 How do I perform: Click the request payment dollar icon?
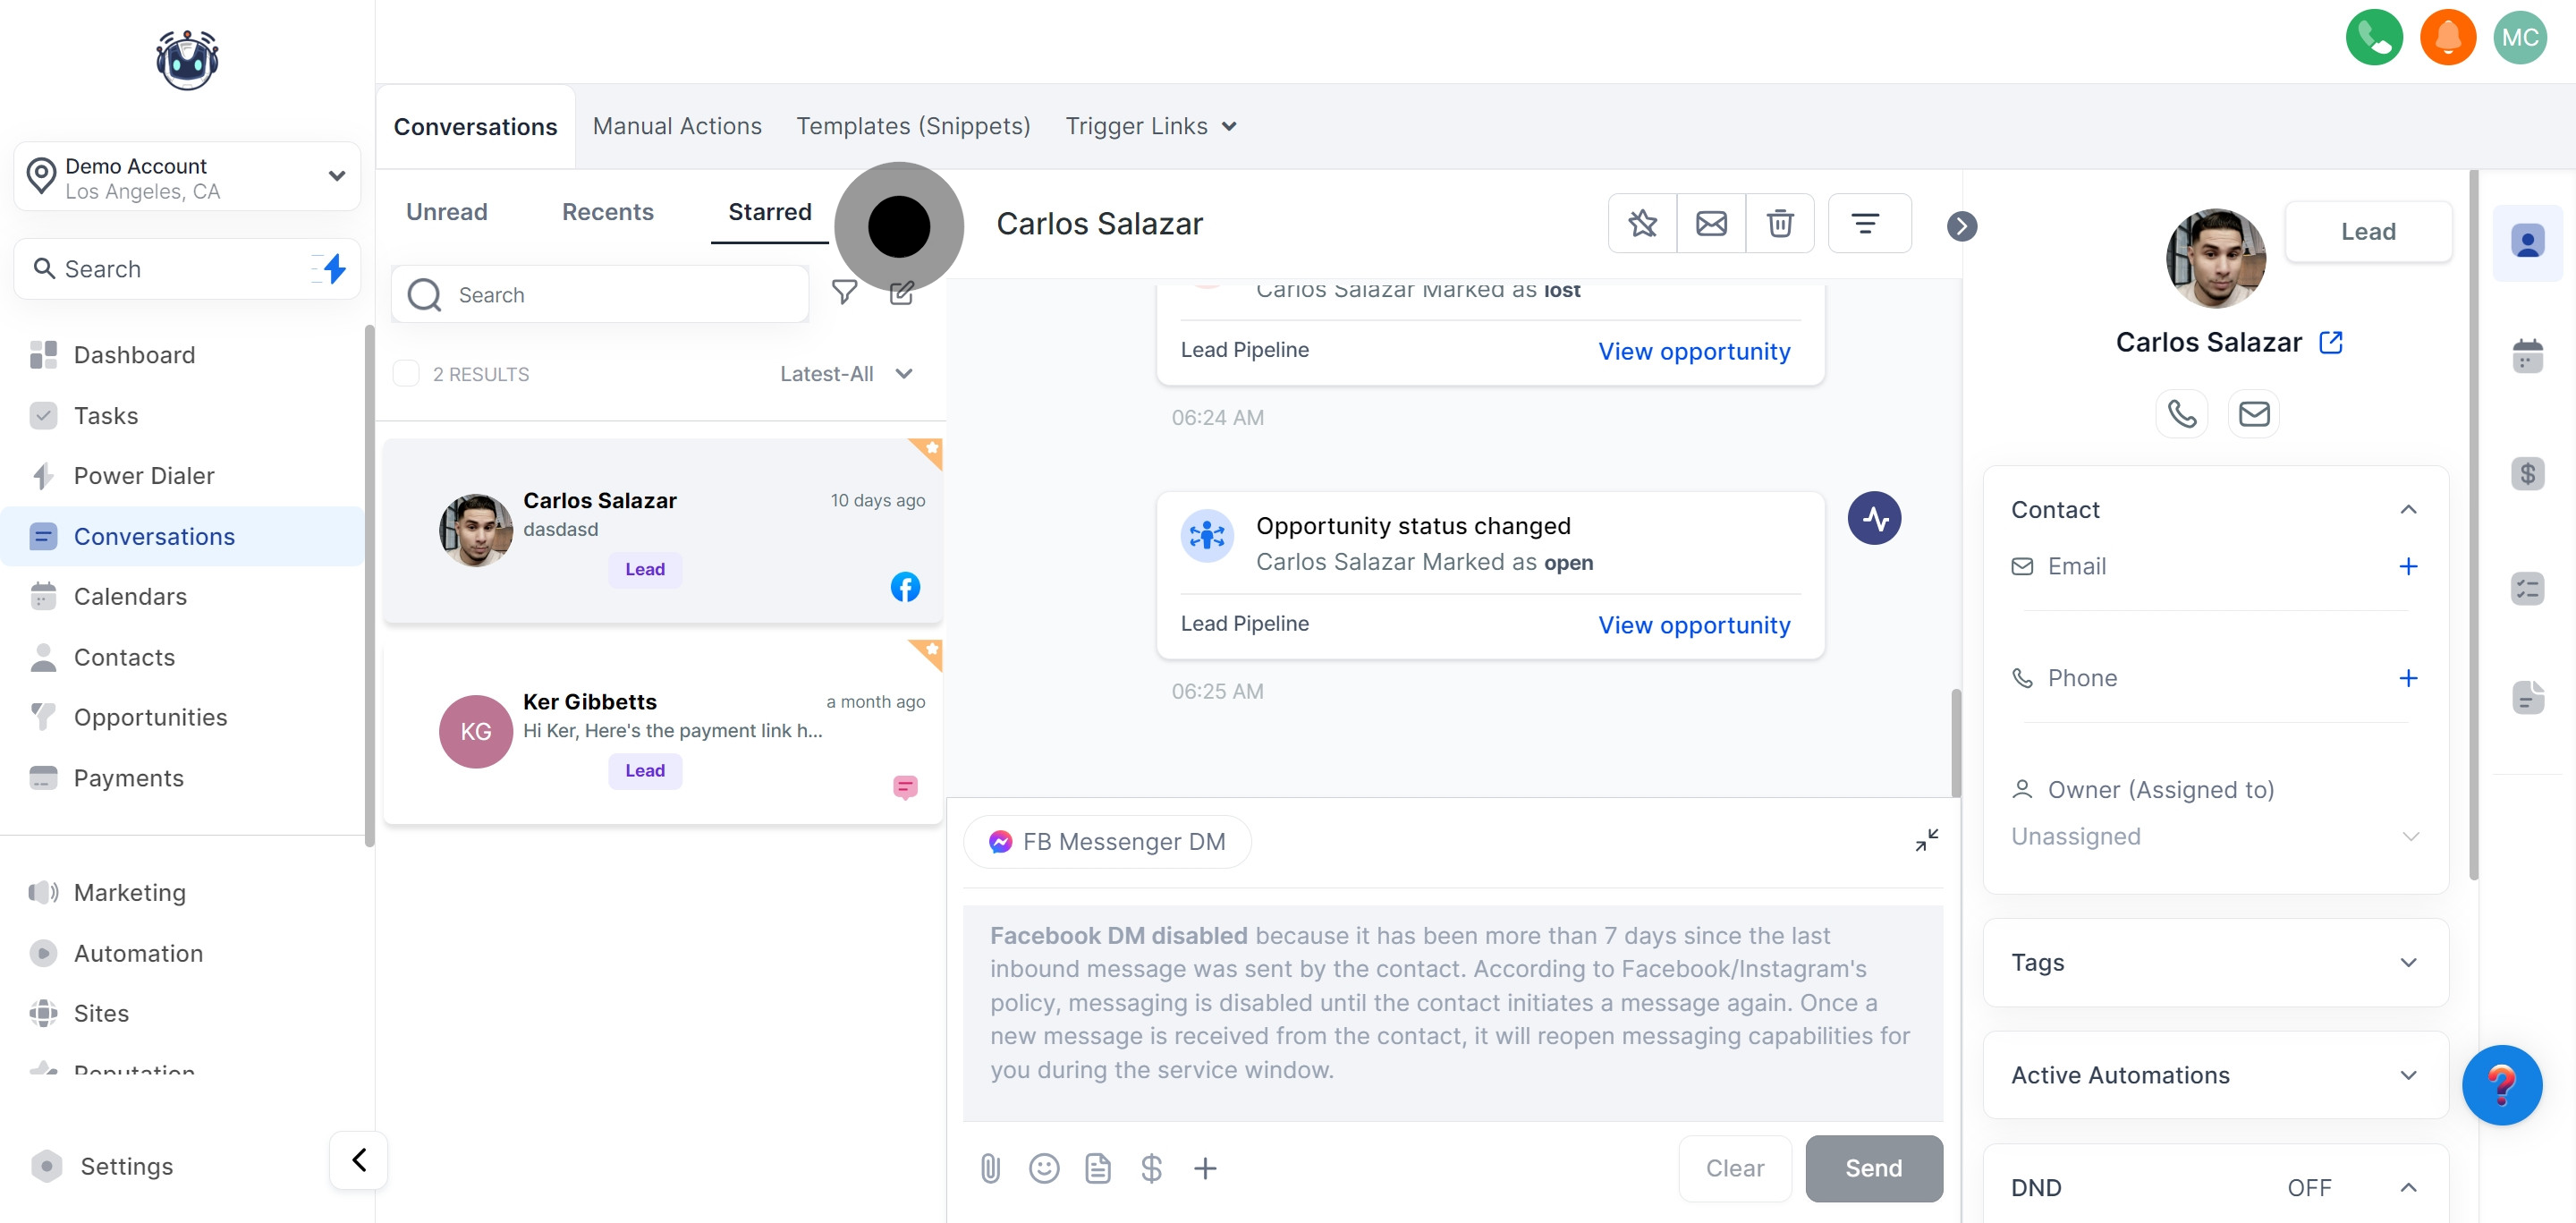[1151, 1168]
